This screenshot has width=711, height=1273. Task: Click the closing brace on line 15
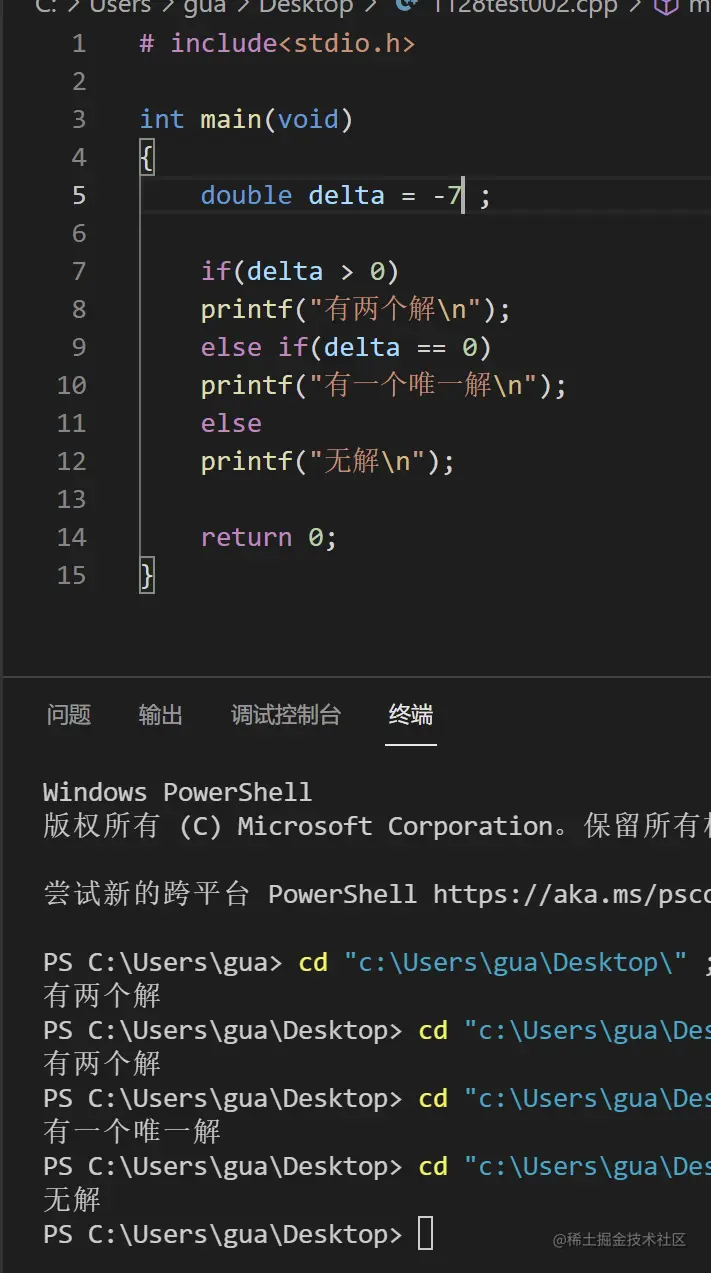click(x=147, y=575)
